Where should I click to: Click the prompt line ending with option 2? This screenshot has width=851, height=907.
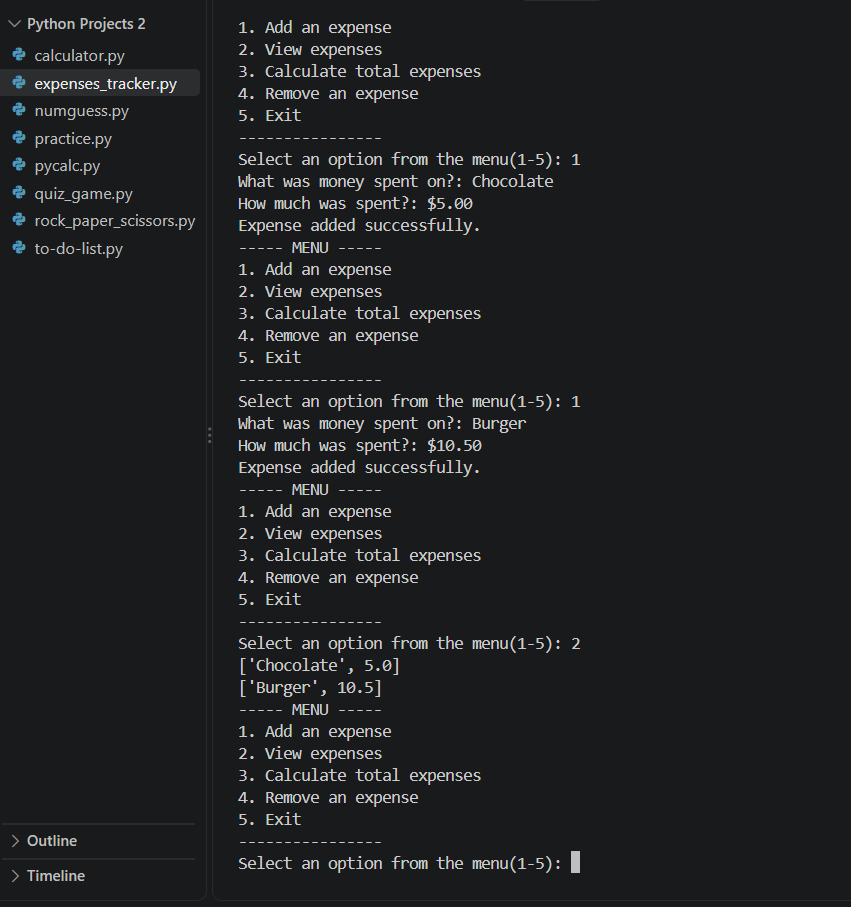[x=409, y=644]
